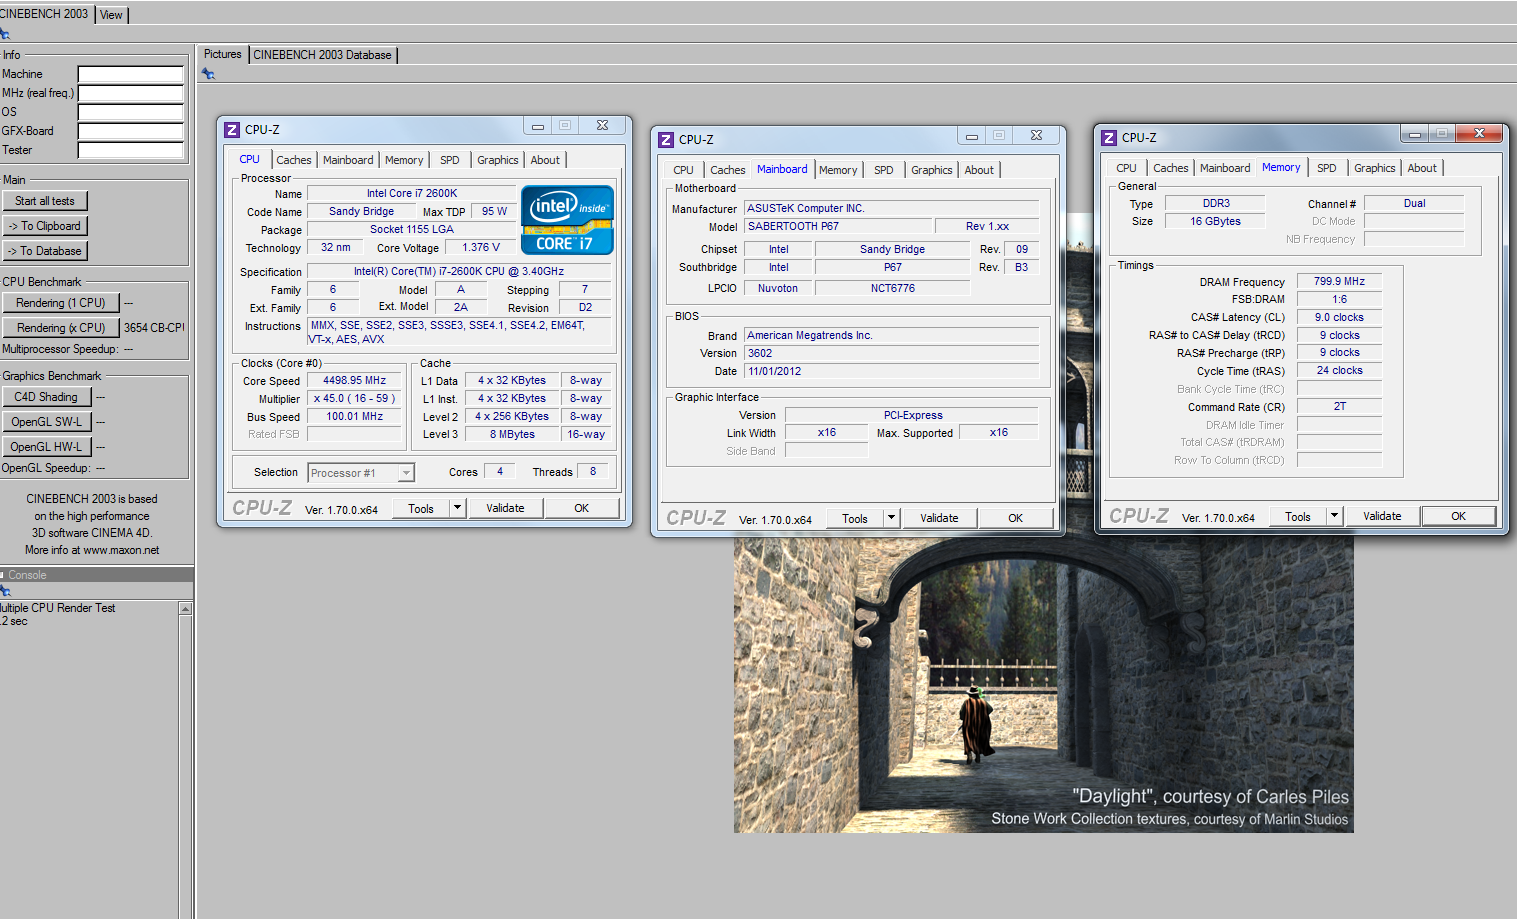Click the Daylight rendered image
This screenshot has height=919, width=1517.
(1043, 683)
